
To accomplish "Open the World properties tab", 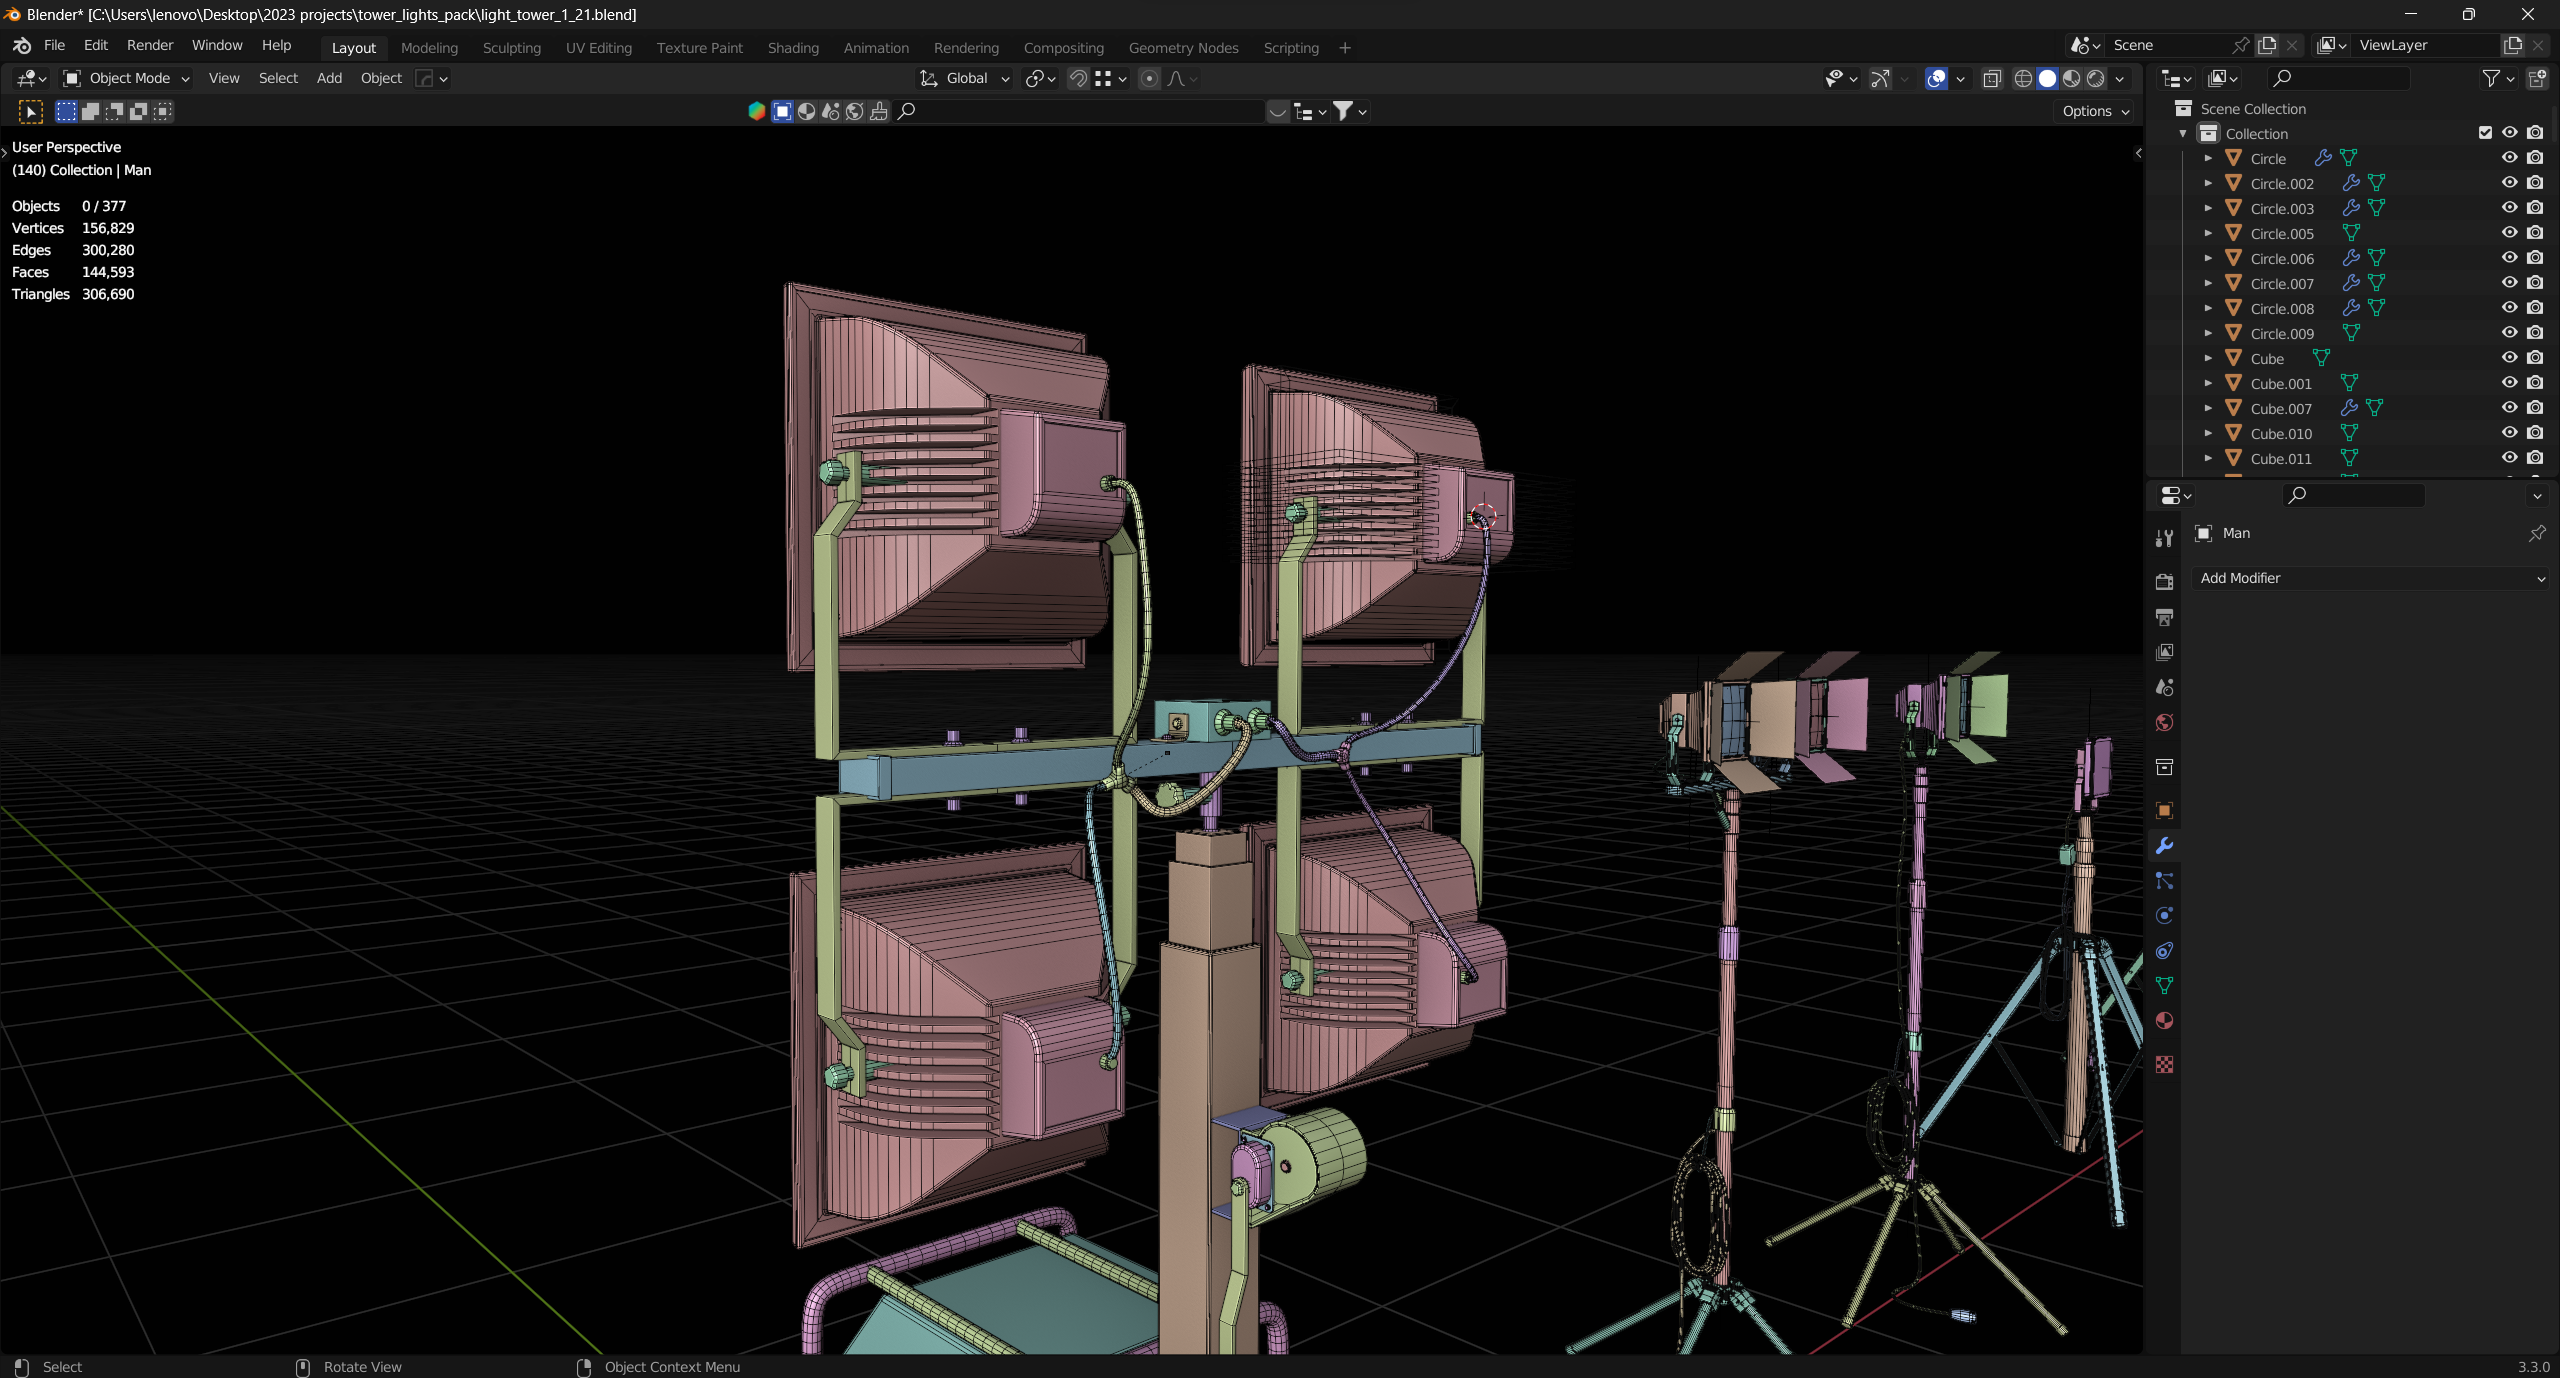I will [2164, 723].
